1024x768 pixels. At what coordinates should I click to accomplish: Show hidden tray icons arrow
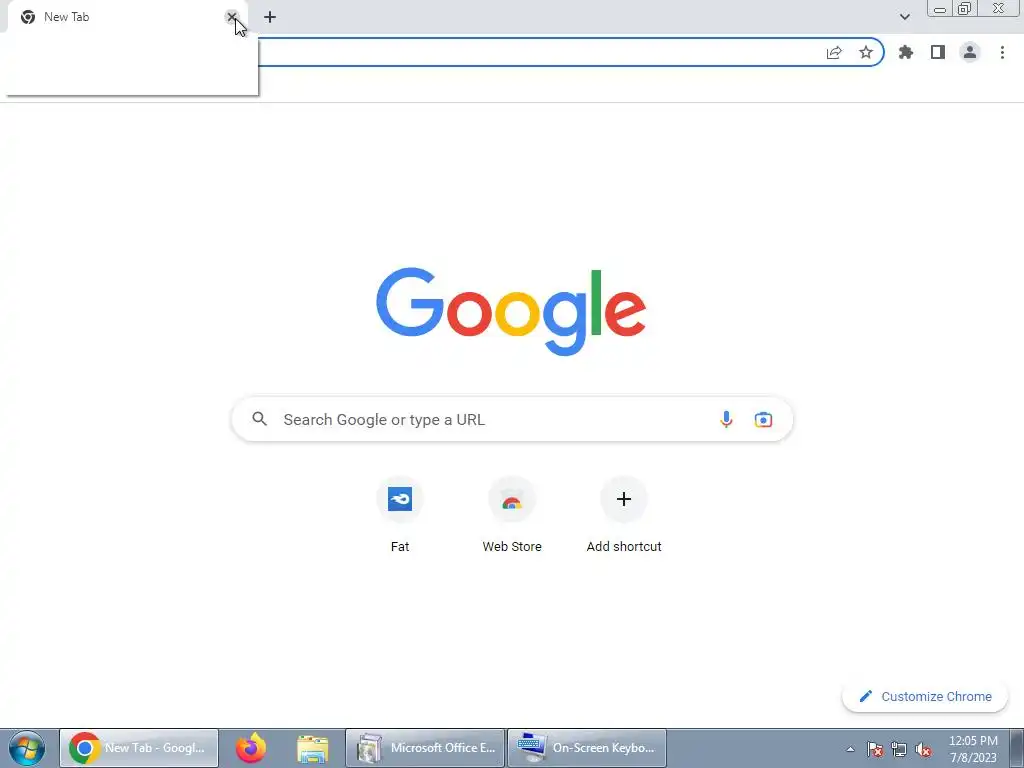[850, 749]
